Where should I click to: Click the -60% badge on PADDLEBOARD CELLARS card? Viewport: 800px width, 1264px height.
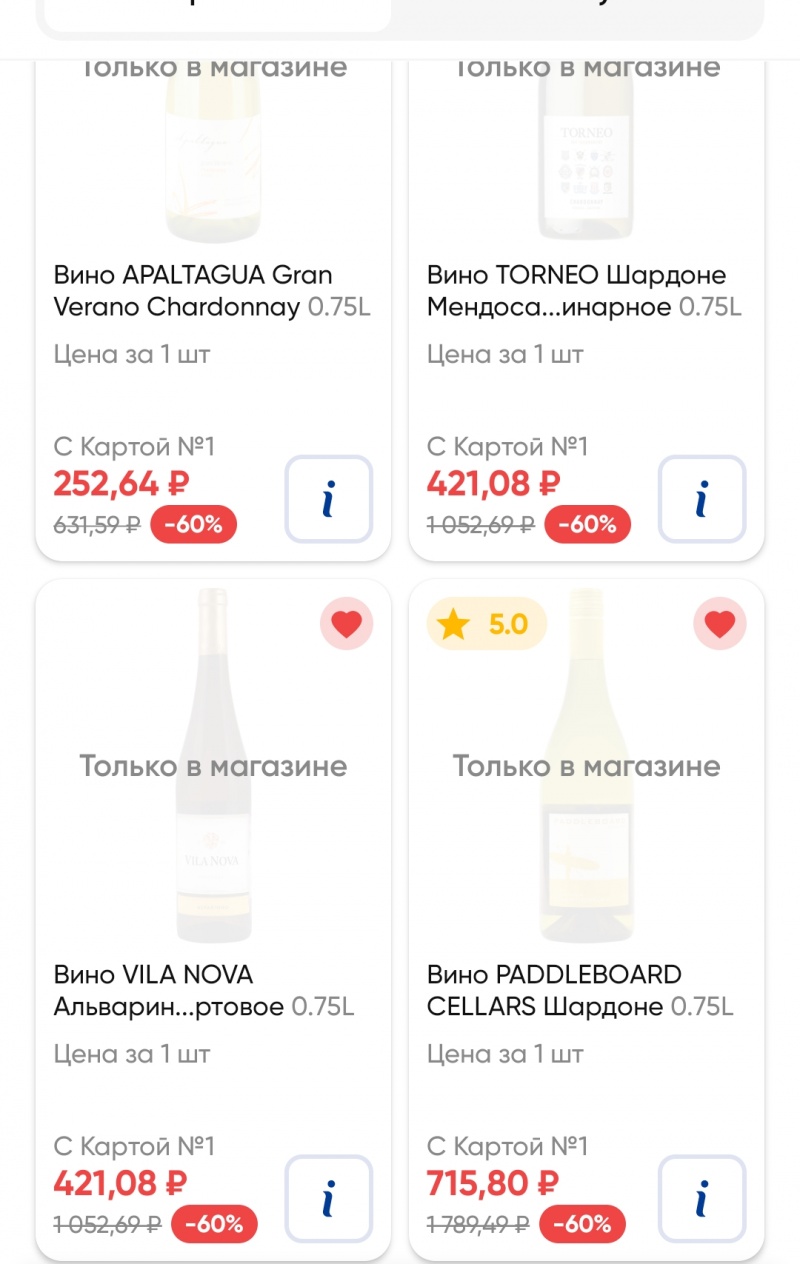click(582, 1224)
